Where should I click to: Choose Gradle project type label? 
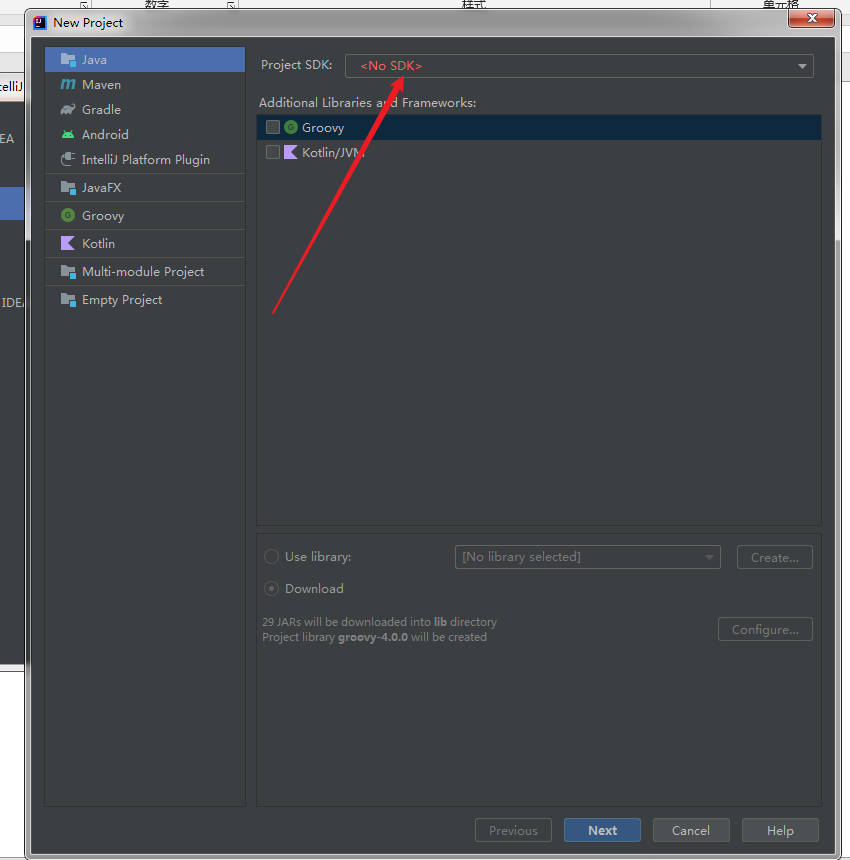click(x=101, y=110)
